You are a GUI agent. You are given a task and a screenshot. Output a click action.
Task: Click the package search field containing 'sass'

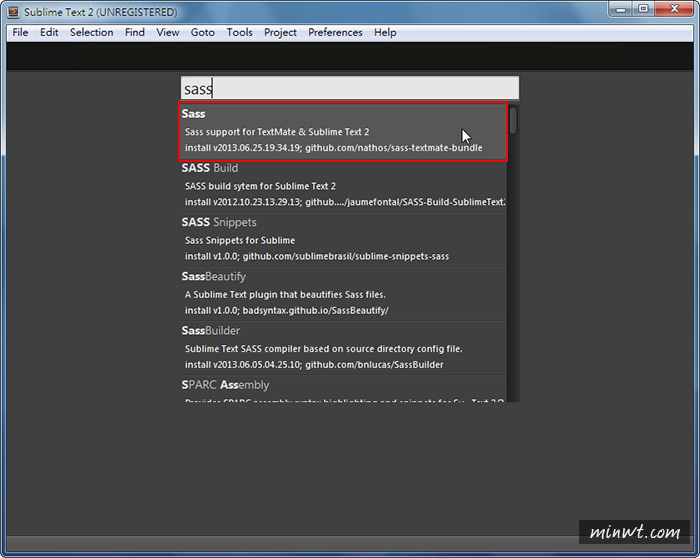click(350, 88)
